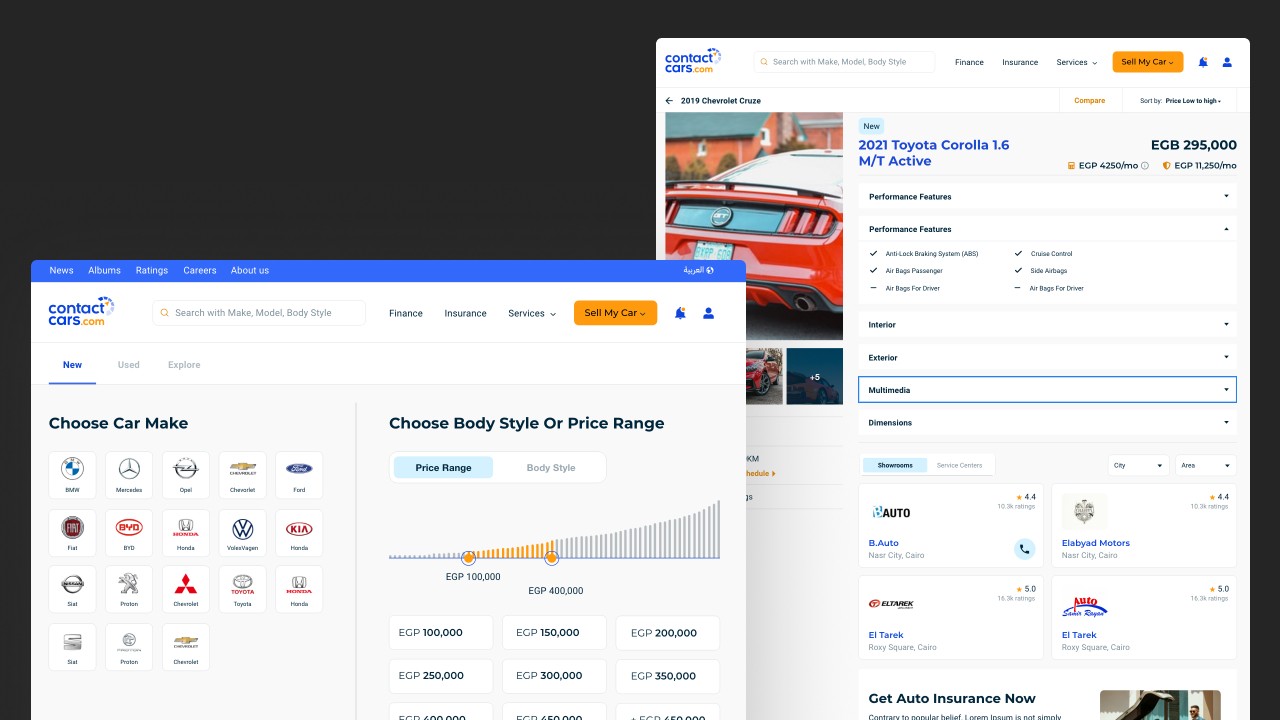Viewport: 1280px width, 720px height.
Task: Open the Elabyad Motors showroom card
Action: tap(1144, 526)
